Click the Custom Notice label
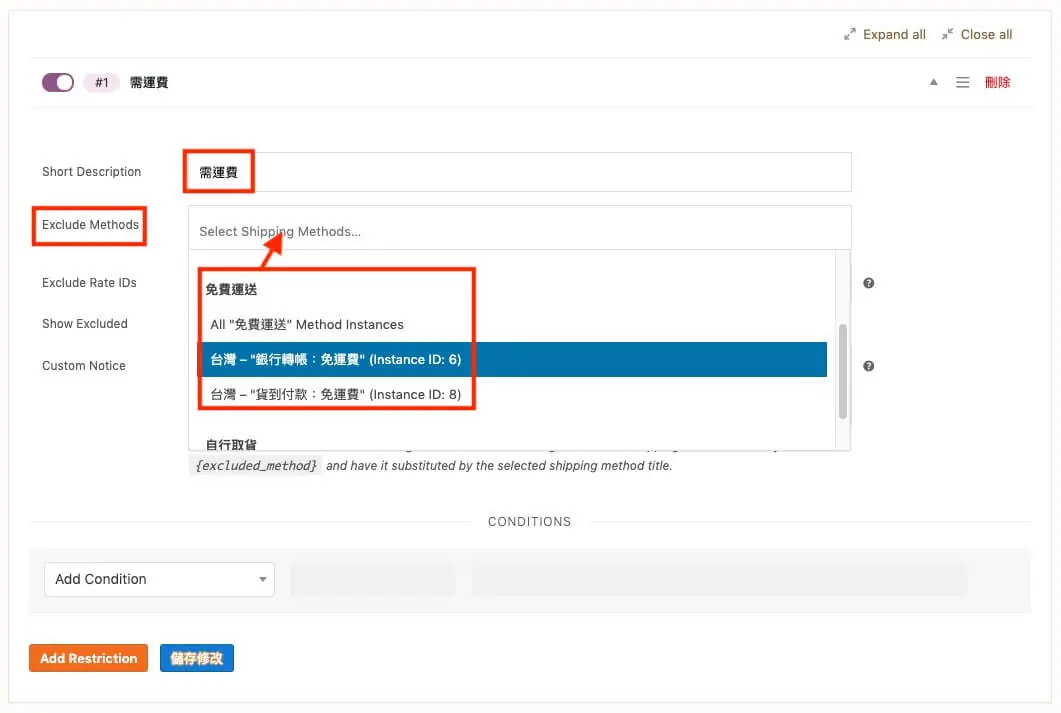The width and height of the screenshot is (1061, 713). click(x=84, y=366)
